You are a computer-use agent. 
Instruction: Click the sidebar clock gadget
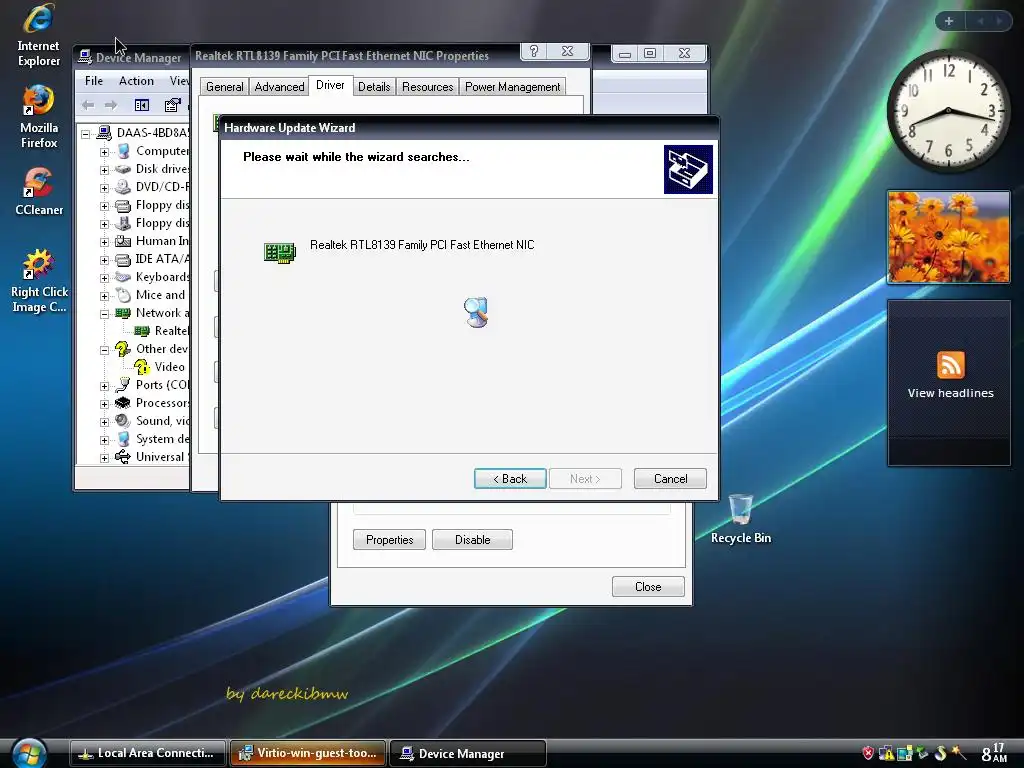(948, 110)
